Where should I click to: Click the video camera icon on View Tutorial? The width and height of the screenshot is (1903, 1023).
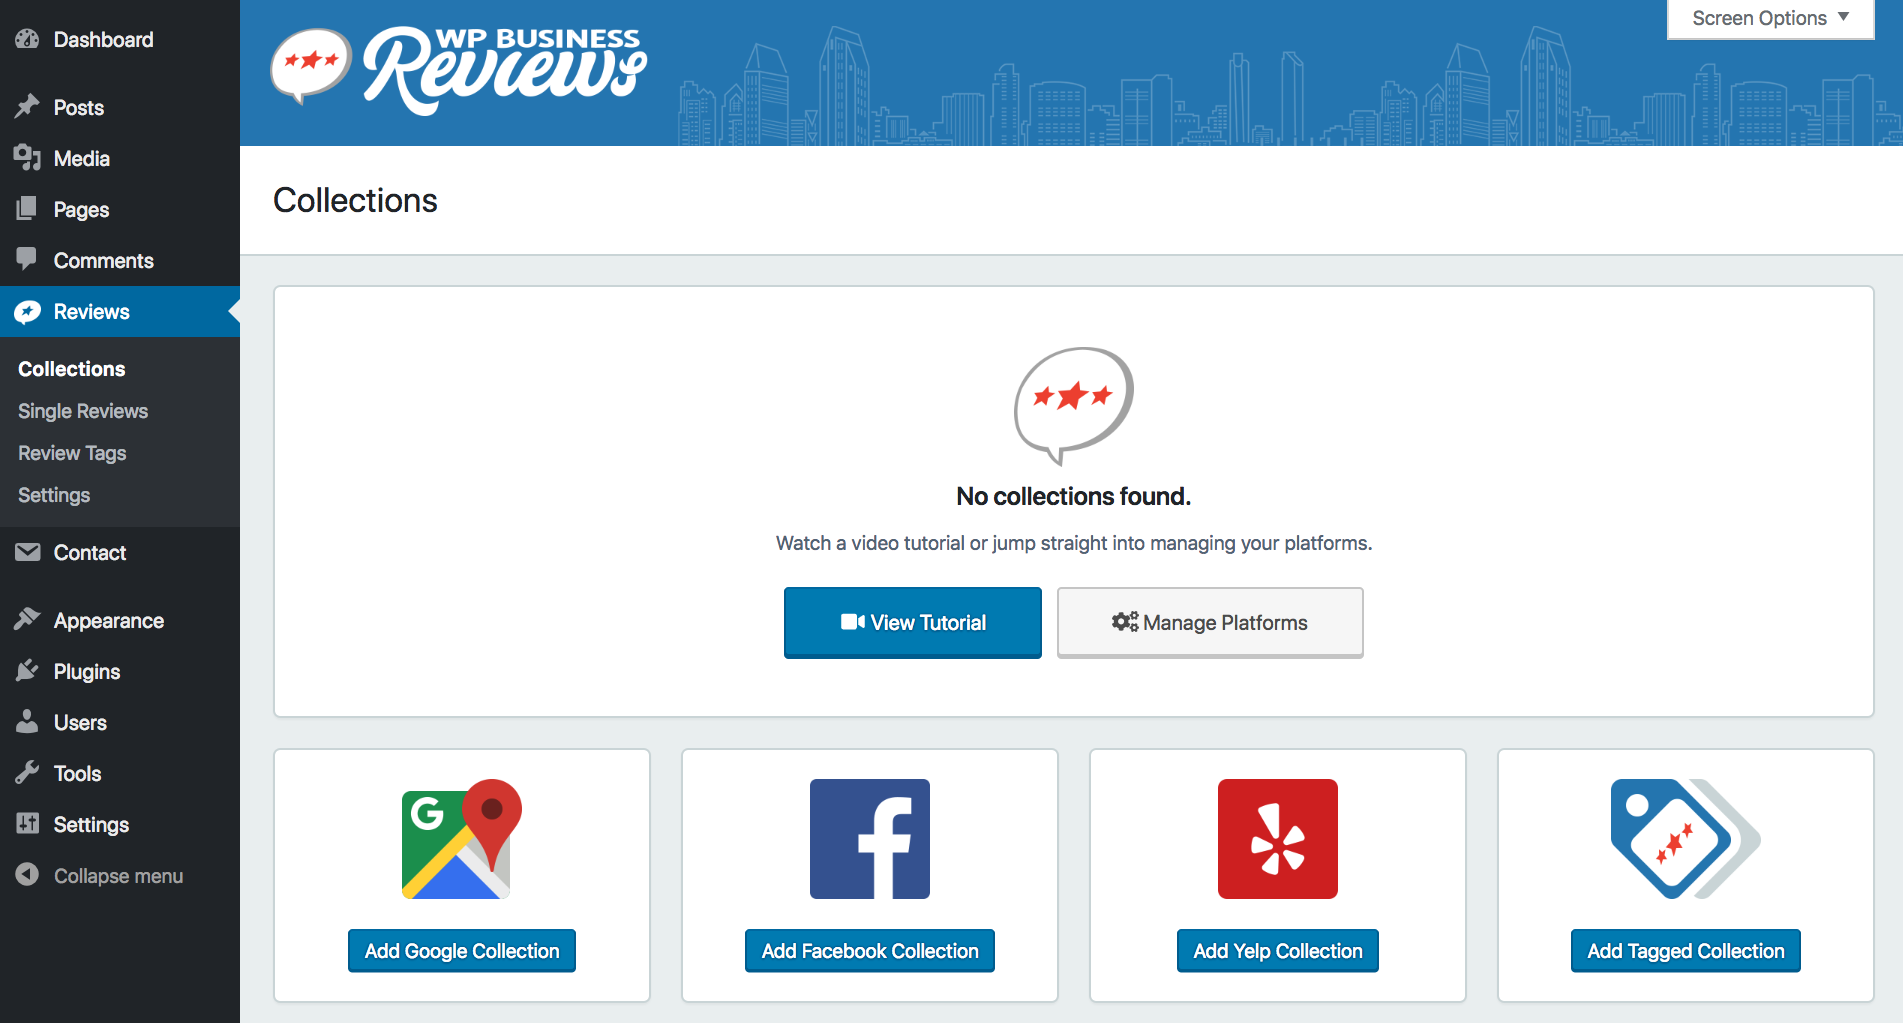853,622
